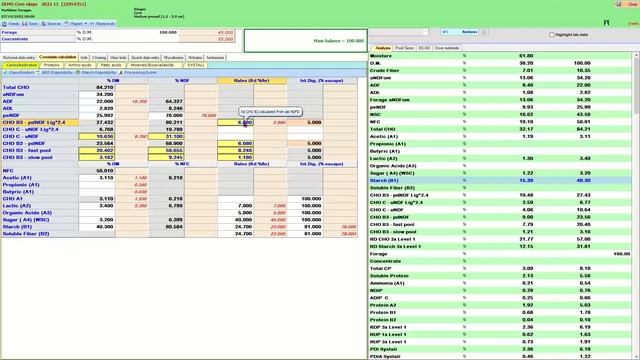Click the peNDF % DM cell 25.992
Image resolution: width=640 pixels, height=360 pixels.
tap(97, 116)
